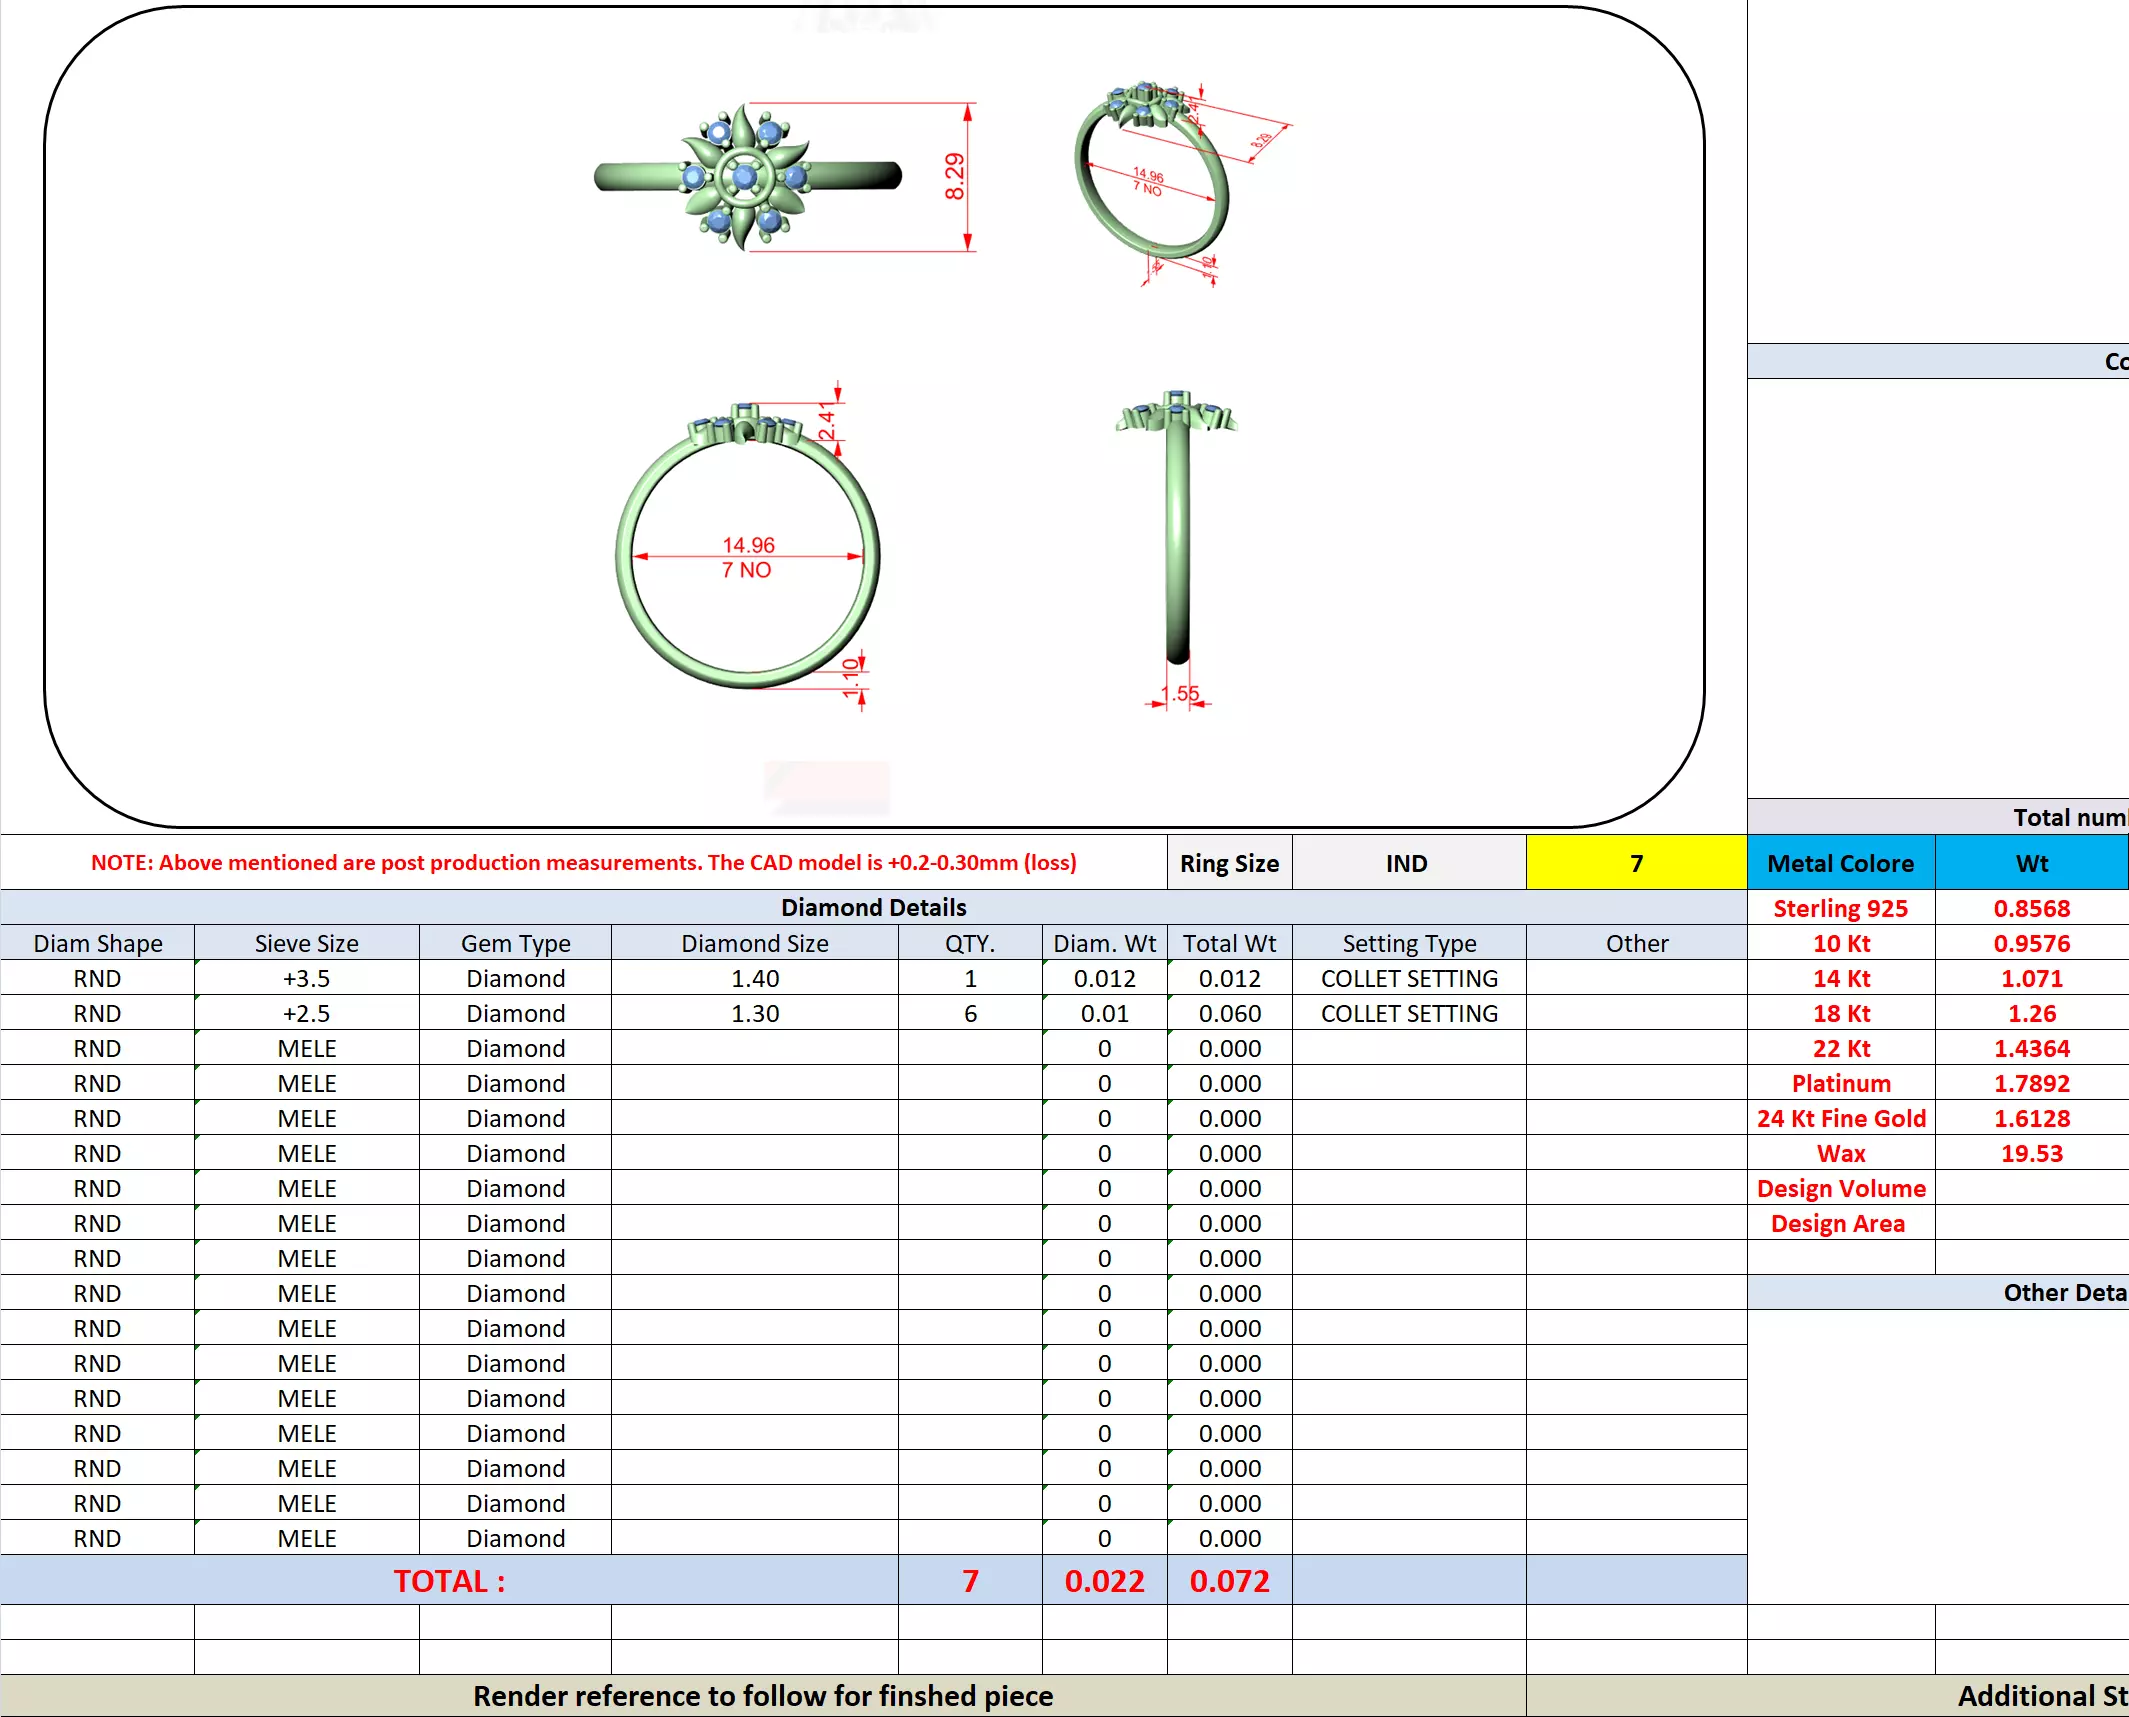Select the Ring Size label cell
Viewport: 2129px width, 1717px height.
pyautogui.click(x=1229, y=863)
